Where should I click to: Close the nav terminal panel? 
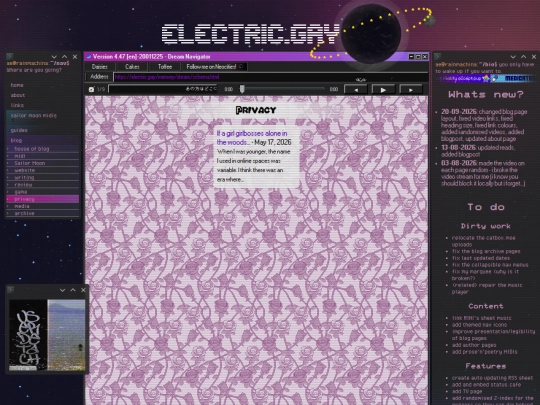click(x=75, y=57)
